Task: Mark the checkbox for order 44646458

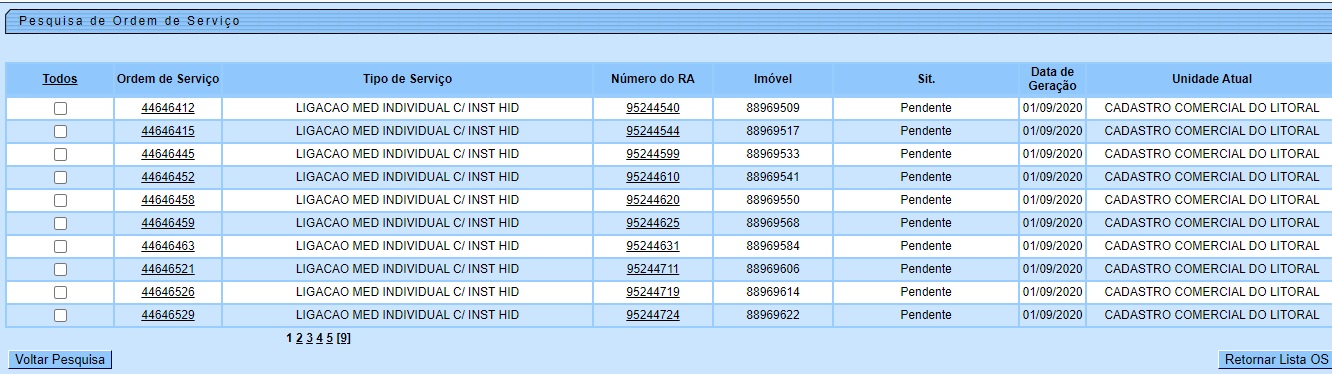Action: (x=60, y=200)
